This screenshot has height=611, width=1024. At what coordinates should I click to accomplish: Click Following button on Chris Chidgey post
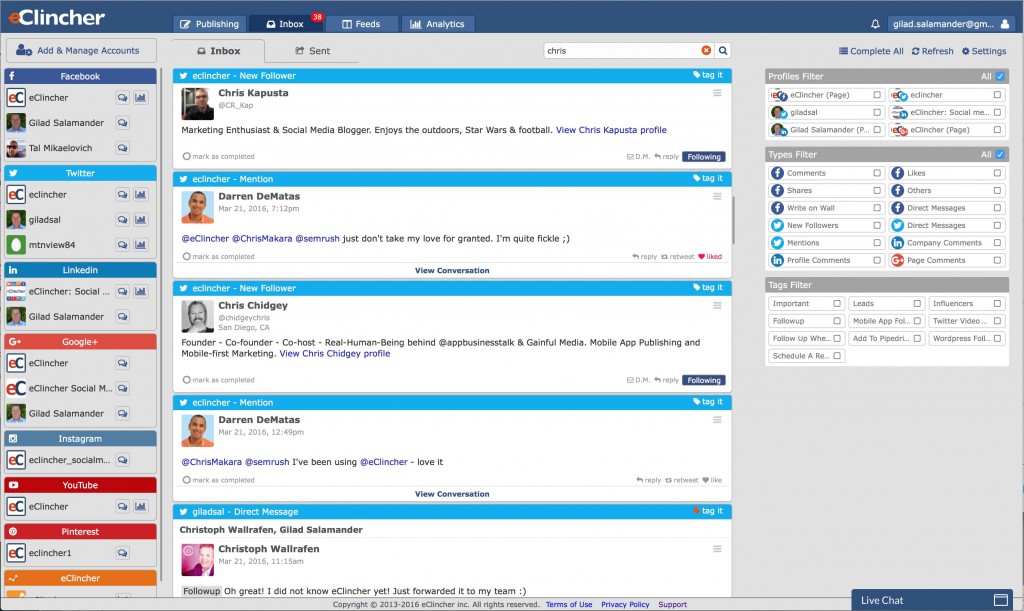[x=703, y=380]
